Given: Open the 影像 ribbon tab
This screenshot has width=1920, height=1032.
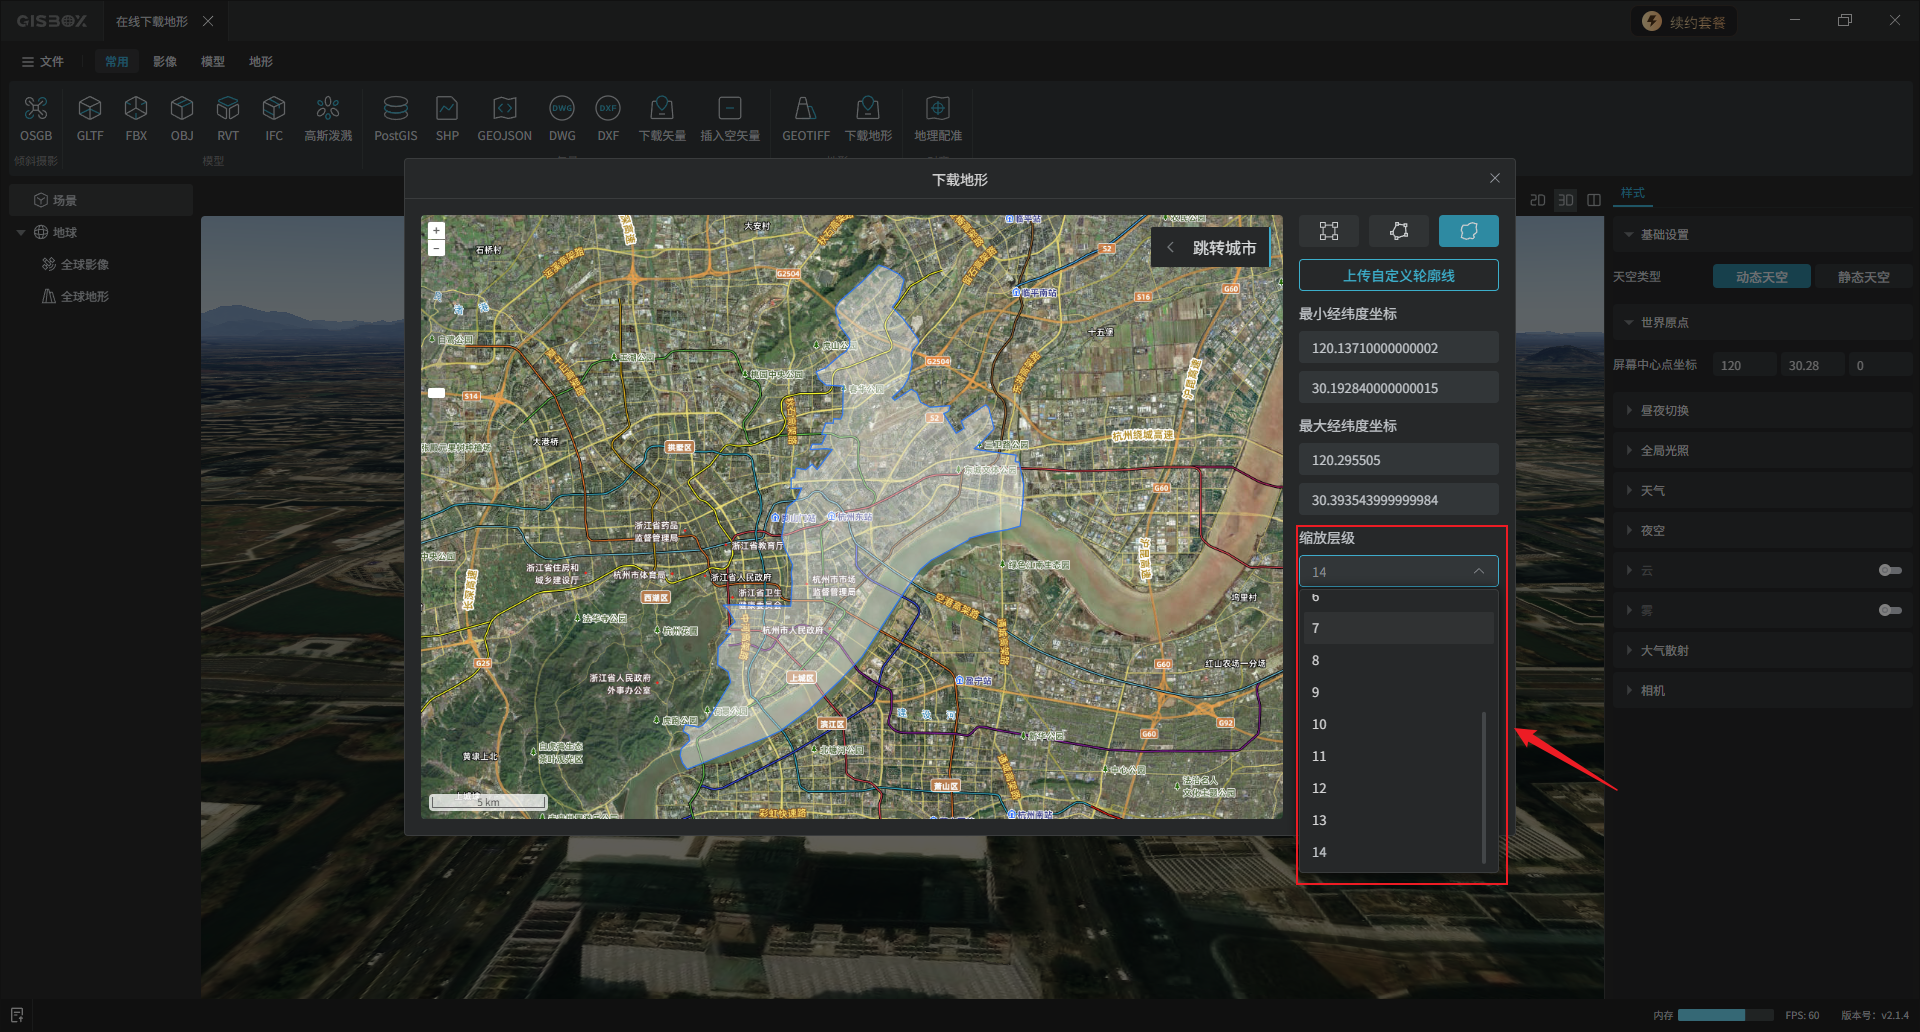Looking at the screenshot, I should 165,62.
